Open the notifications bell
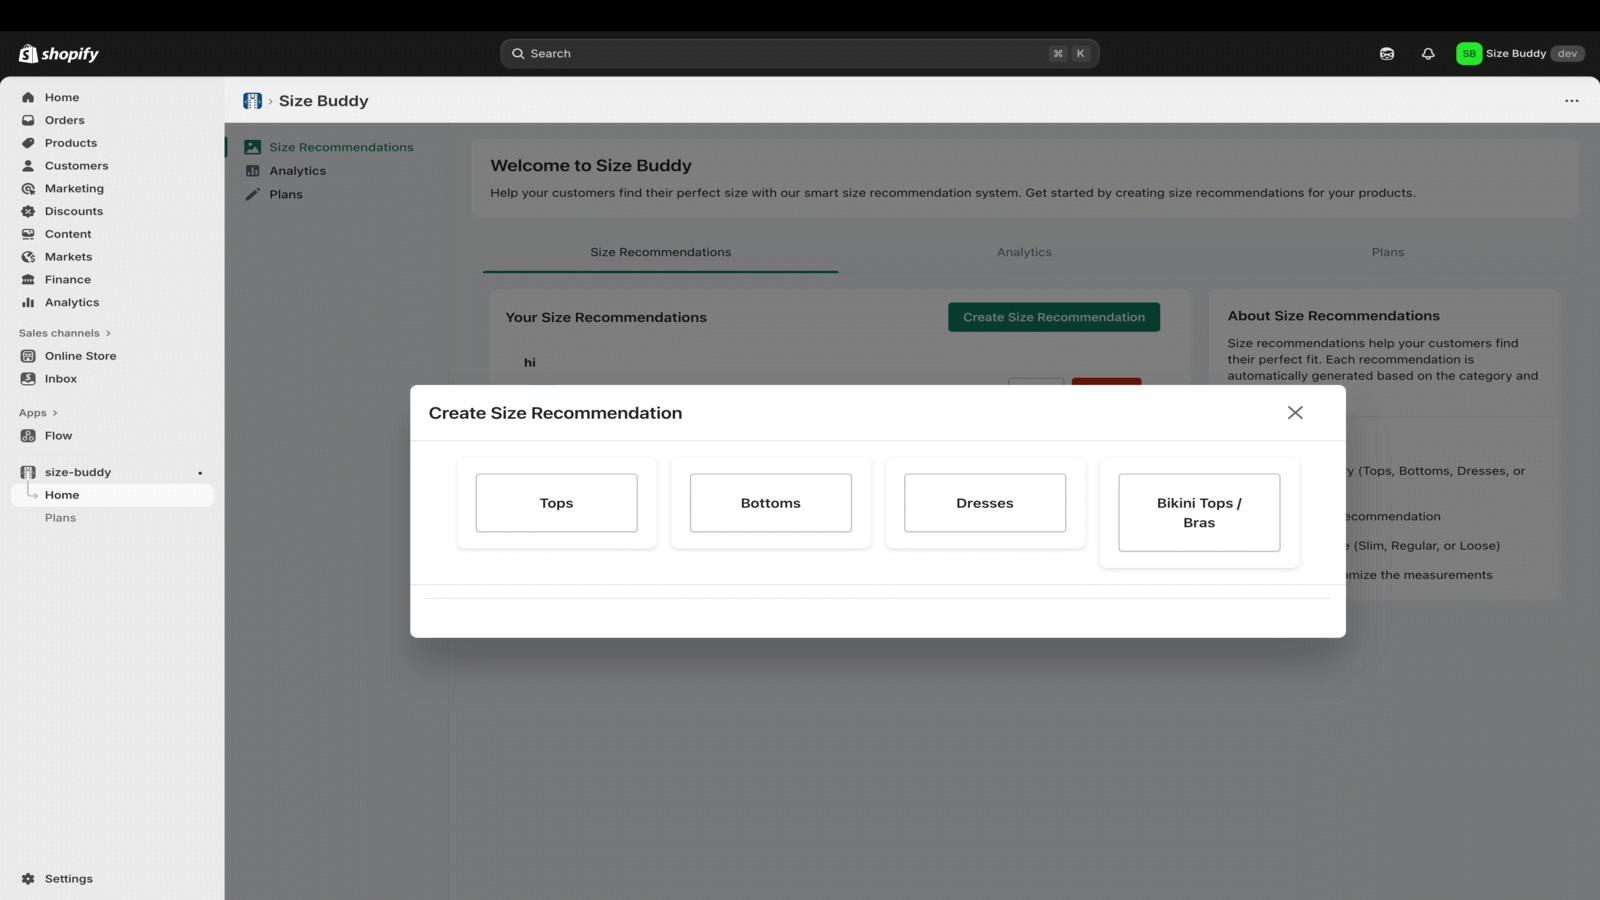The image size is (1600, 900). (x=1428, y=54)
